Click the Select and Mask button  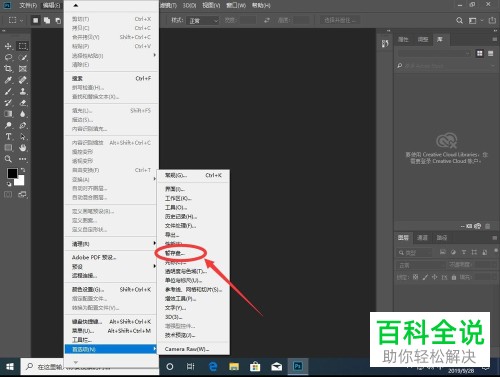[x=340, y=20]
